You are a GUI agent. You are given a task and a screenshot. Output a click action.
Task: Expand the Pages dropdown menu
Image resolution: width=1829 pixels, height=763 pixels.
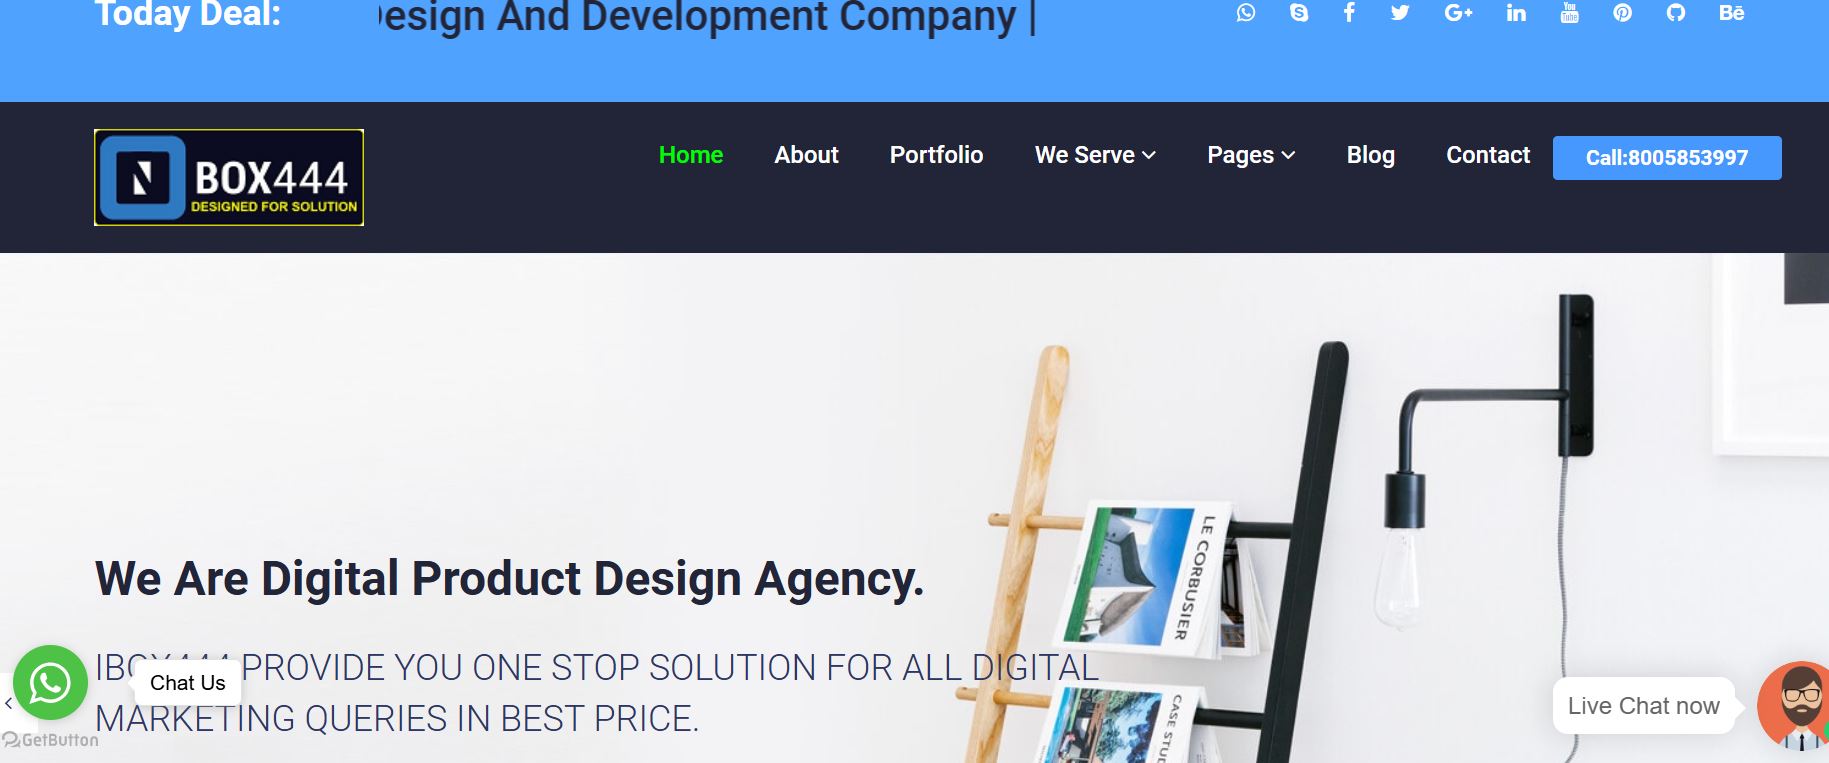click(1251, 155)
